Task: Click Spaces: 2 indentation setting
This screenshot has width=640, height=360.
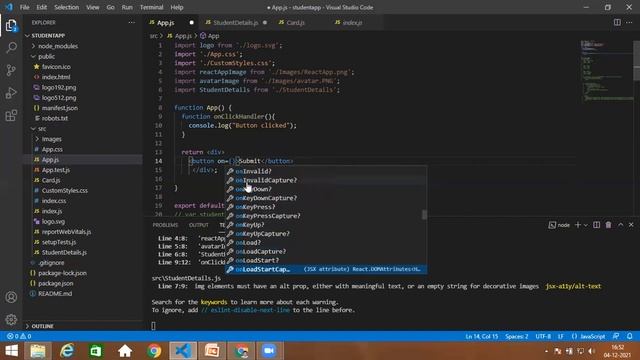Action: 516,336
